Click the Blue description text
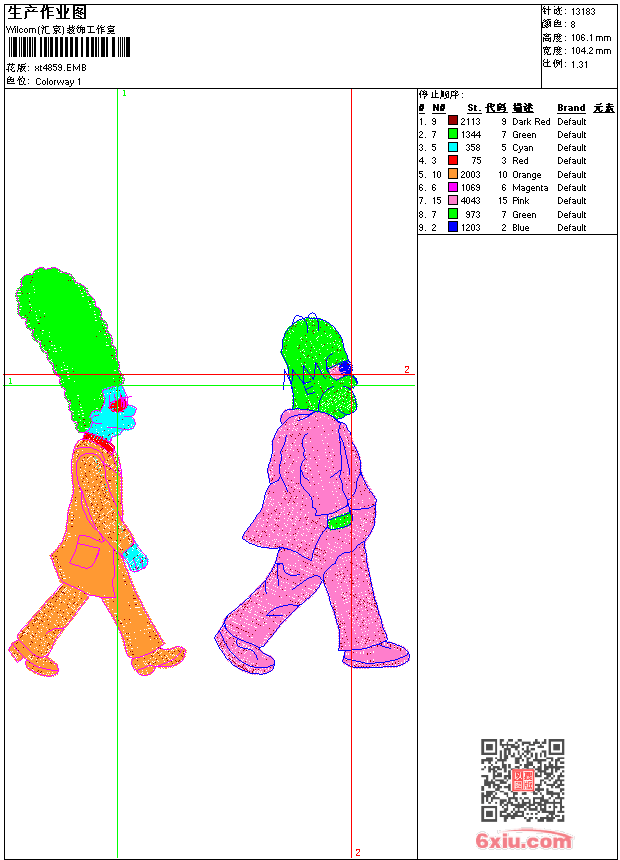This screenshot has height=860, width=620. tap(521, 228)
